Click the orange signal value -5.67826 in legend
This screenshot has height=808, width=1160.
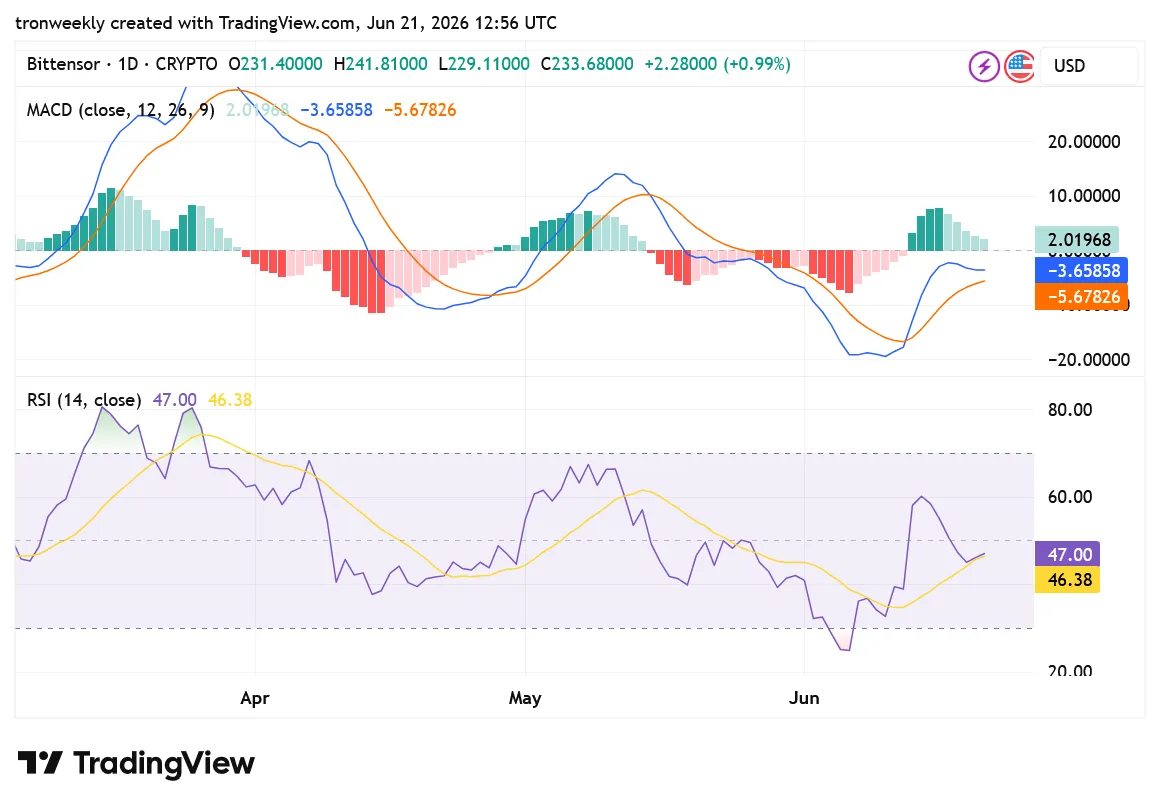coord(419,110)
